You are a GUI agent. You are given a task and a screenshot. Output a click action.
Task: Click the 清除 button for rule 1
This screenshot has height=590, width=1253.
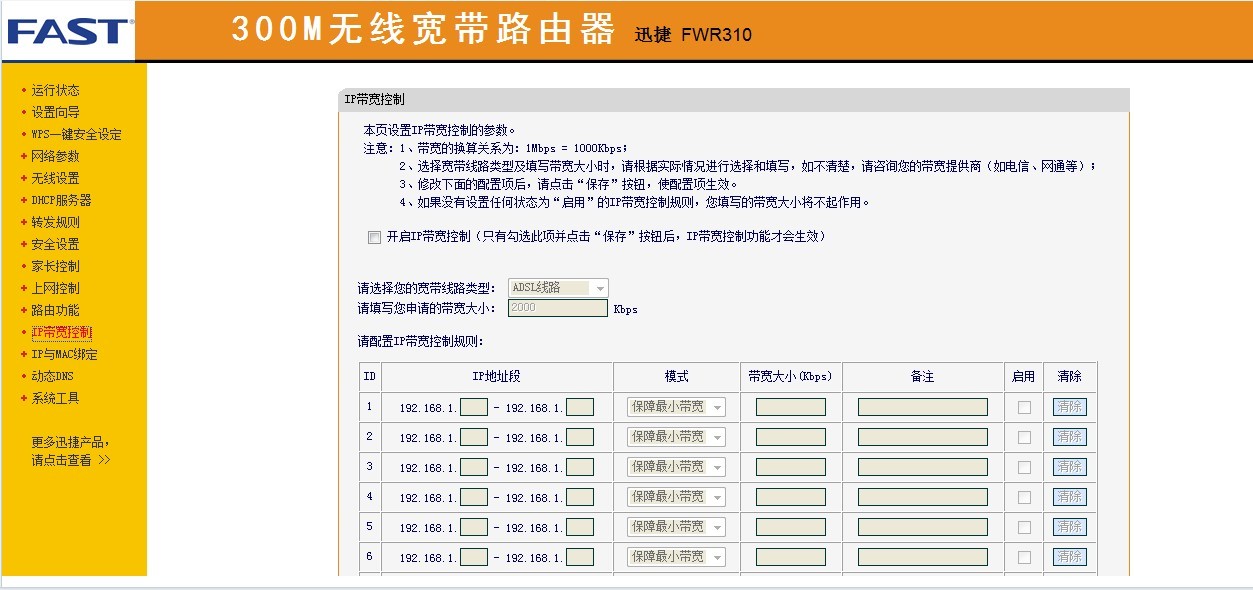pyautogui.click(x=1070, y=406)
